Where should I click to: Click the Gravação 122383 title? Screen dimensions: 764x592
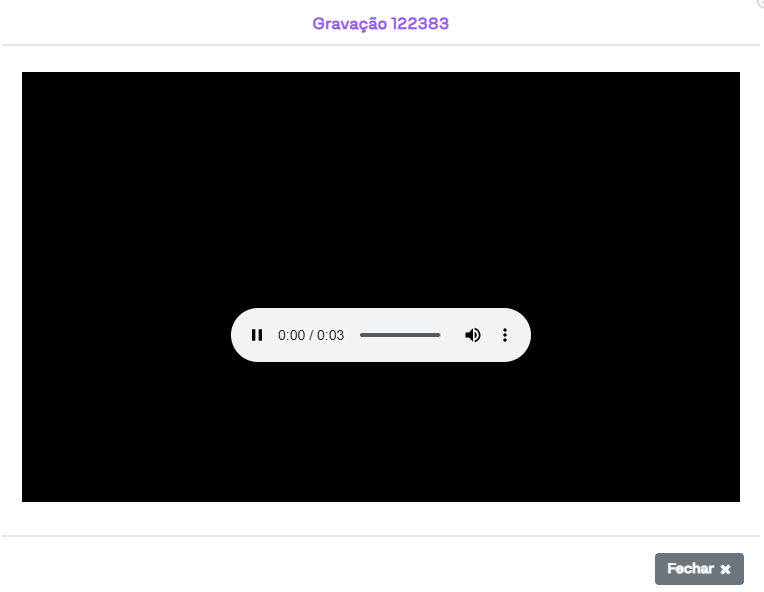[381, 23]
